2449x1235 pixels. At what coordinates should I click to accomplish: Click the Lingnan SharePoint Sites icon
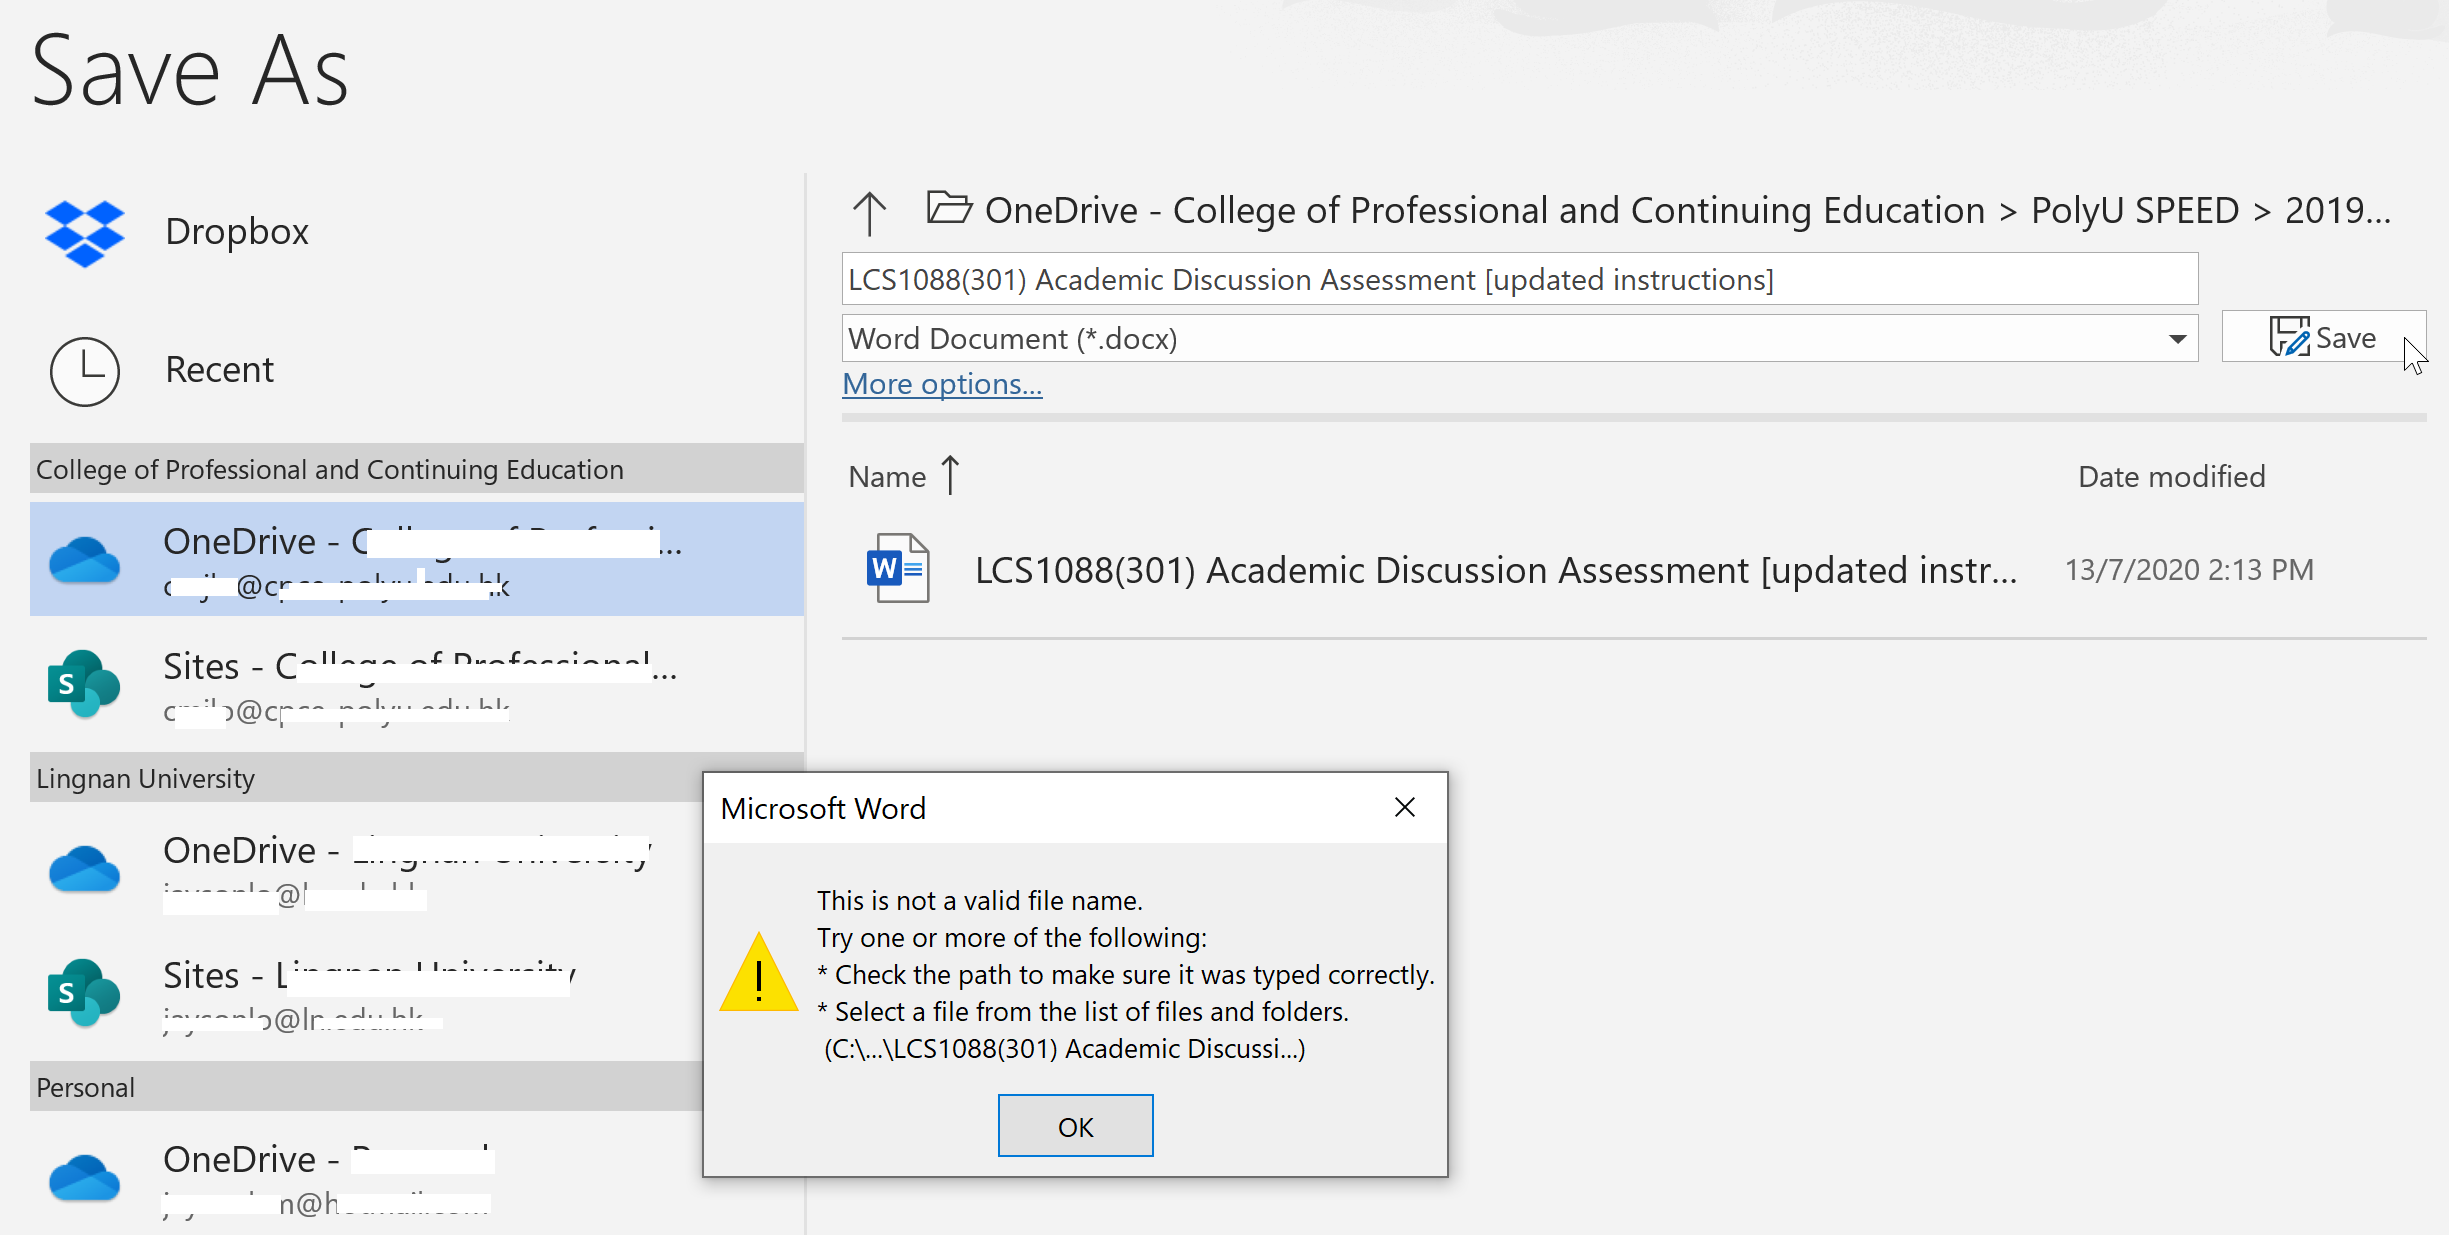[x=84, y=993]
